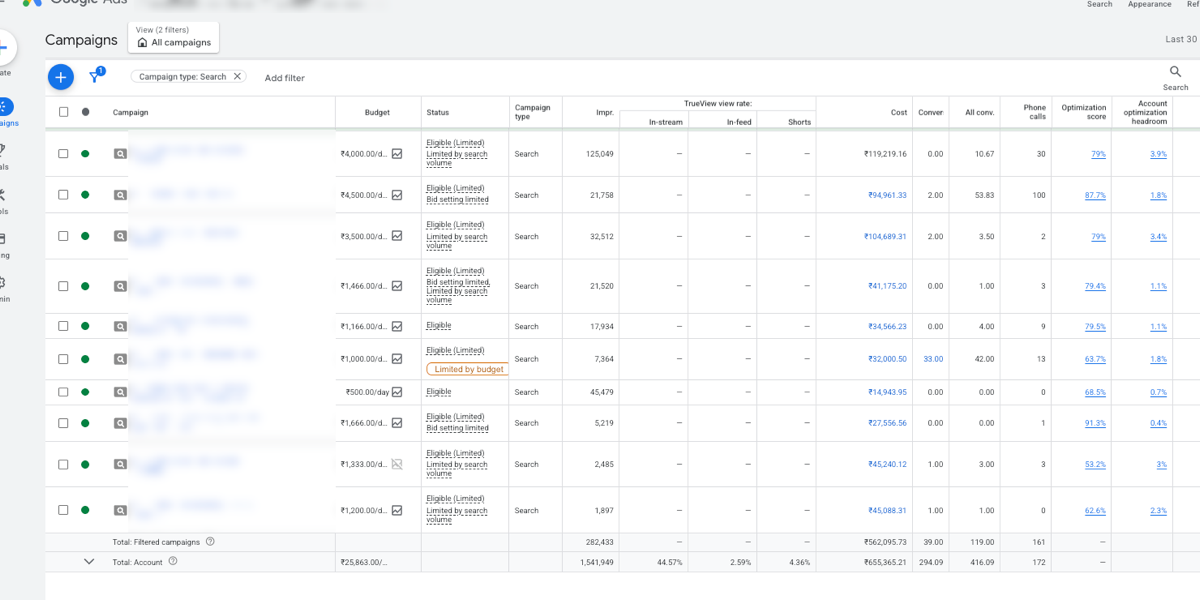Image resolution: width=1200 pixels, height=600 pixels.
Task: Sort by the Phone calls column header
Action: point(1035,112)
